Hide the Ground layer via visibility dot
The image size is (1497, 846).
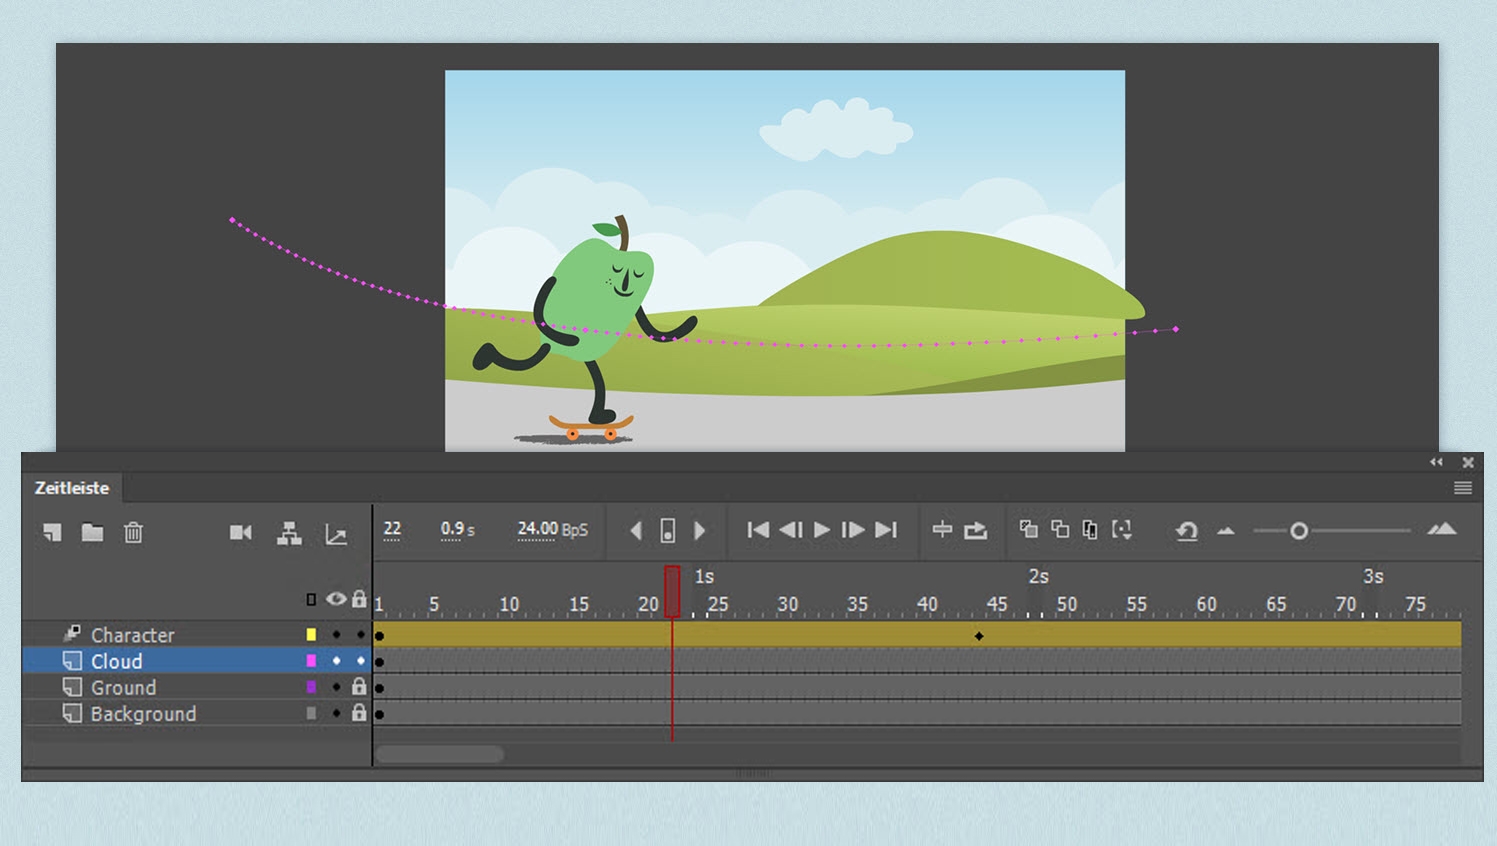point(336,687)
